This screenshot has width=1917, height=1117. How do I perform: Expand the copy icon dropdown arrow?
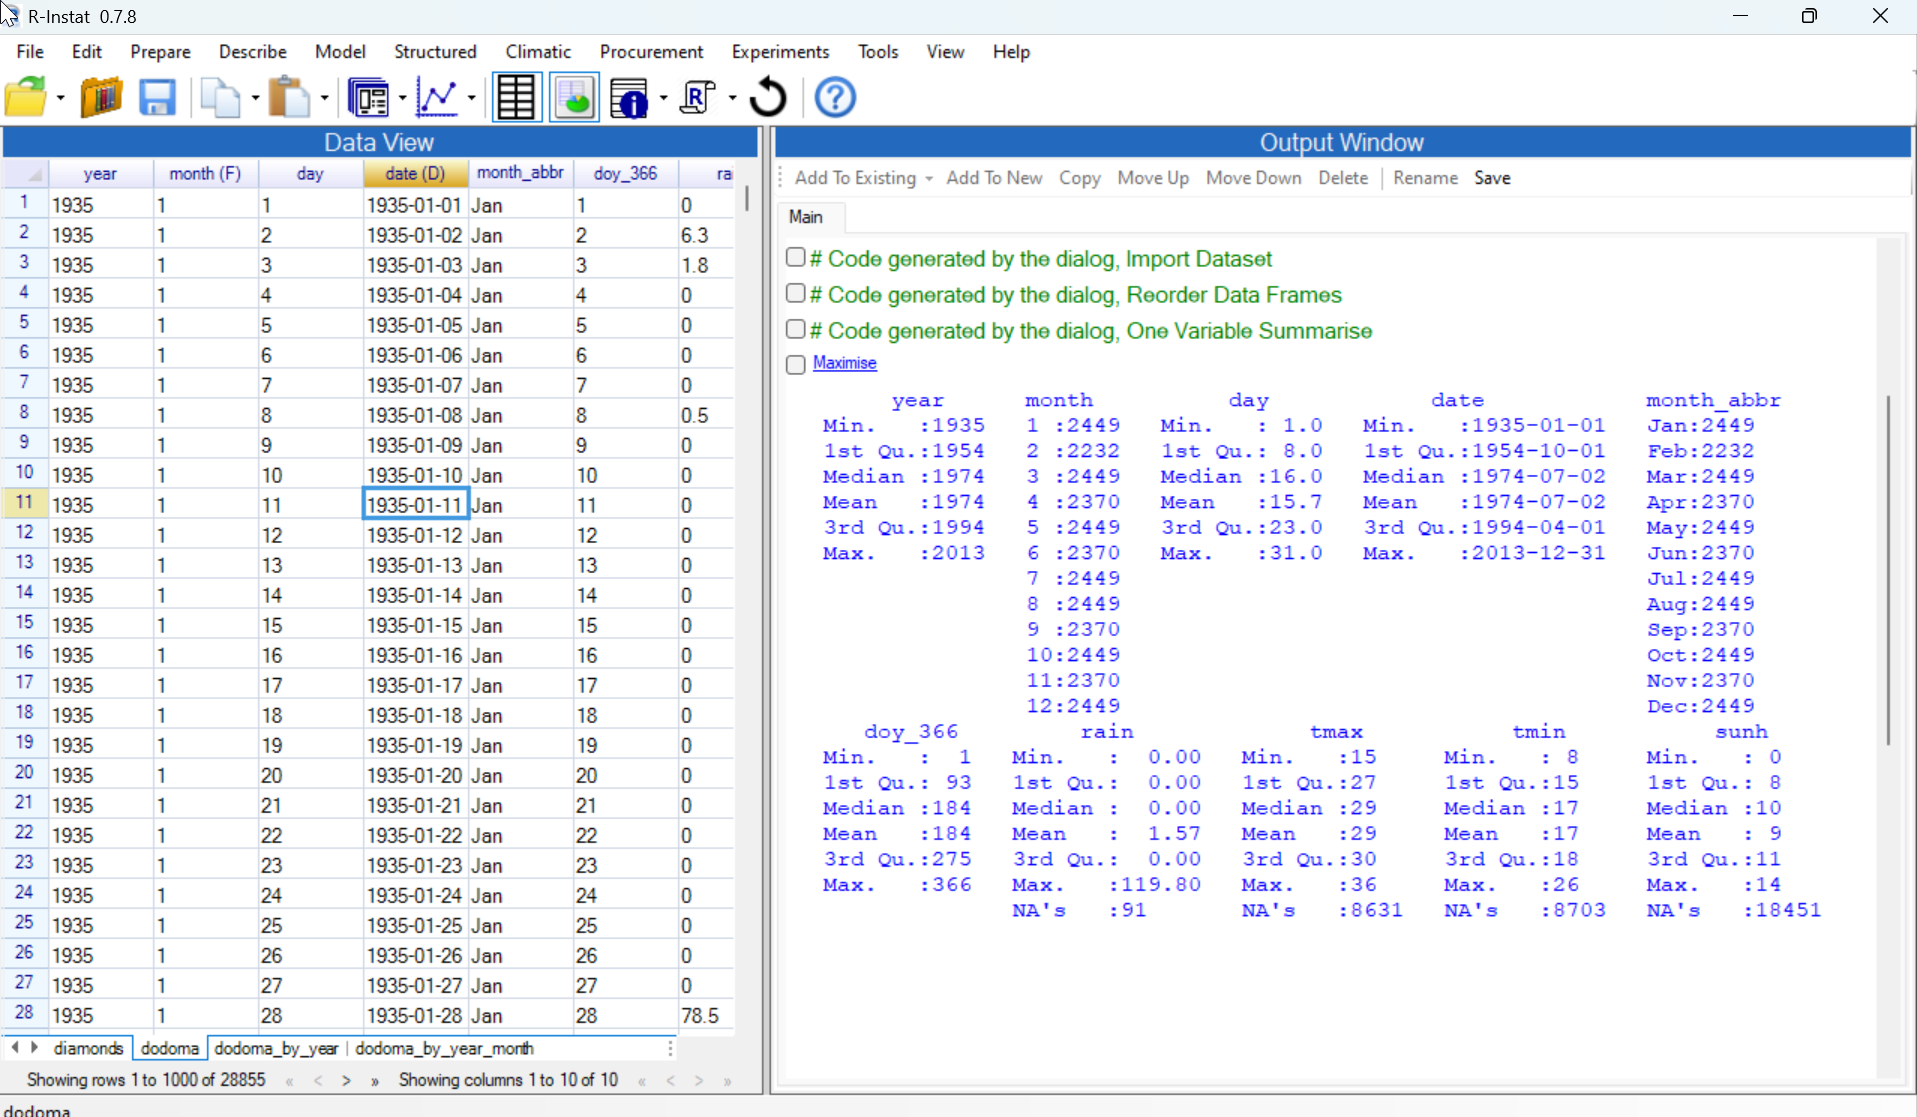[255, 98]
